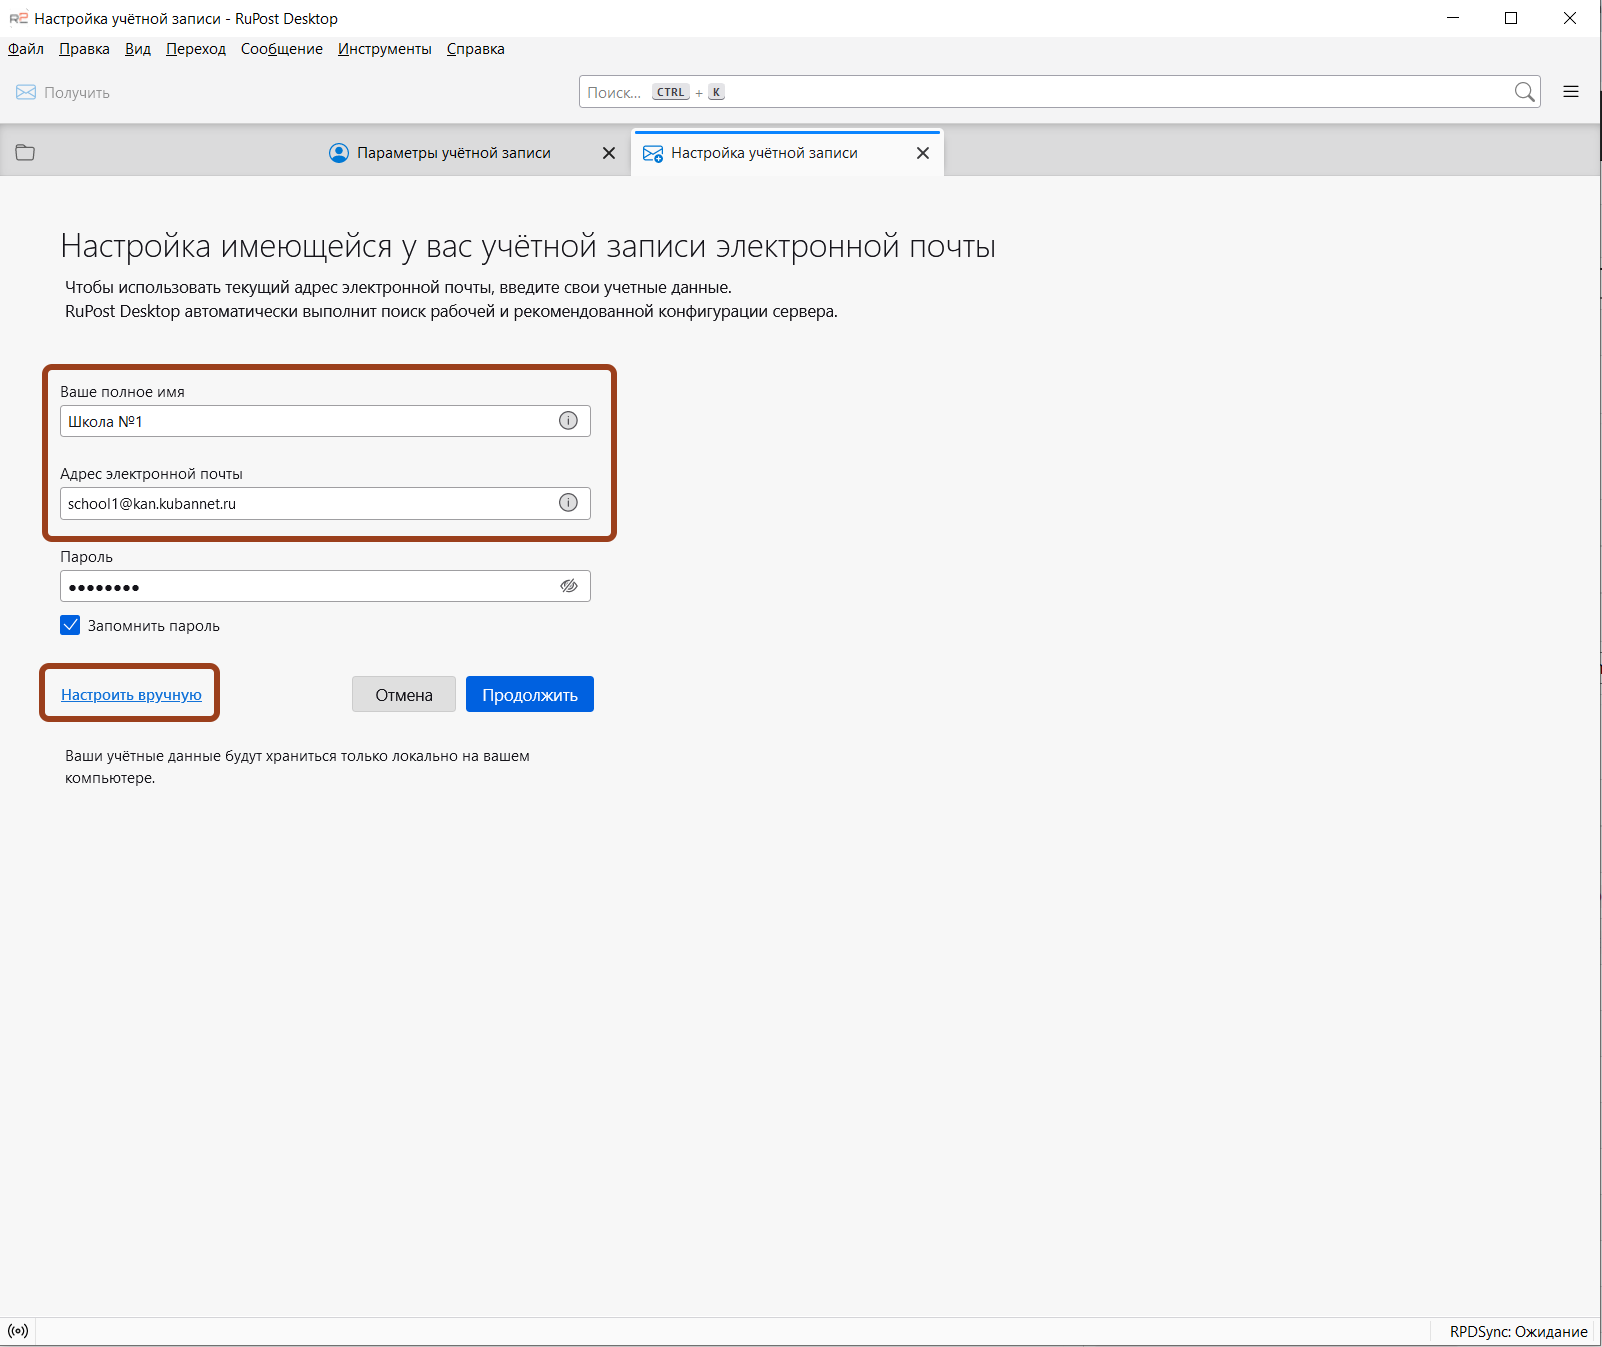
Task: Open the Справка menu
Action: [x=476, y=49]
